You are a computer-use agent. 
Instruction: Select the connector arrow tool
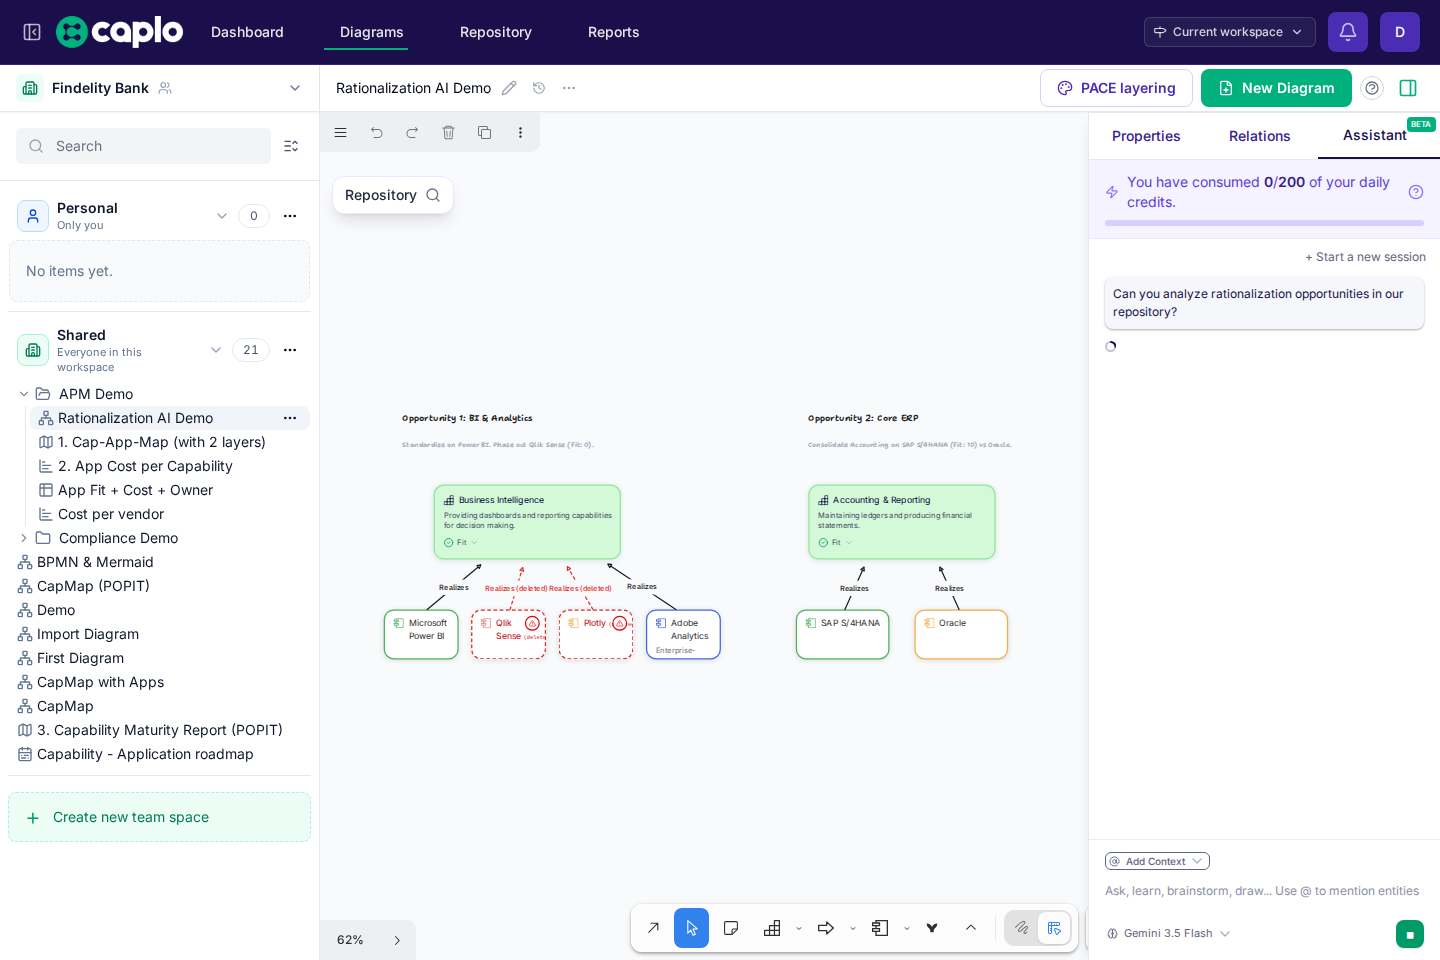[653, 928]
